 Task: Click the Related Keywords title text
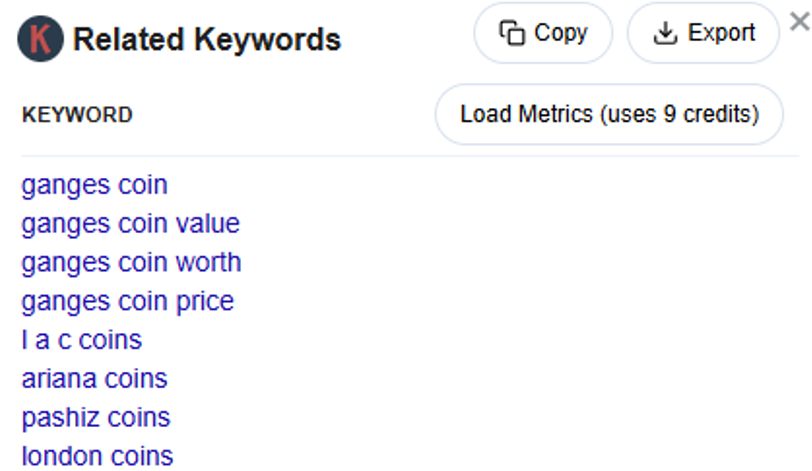207,40
